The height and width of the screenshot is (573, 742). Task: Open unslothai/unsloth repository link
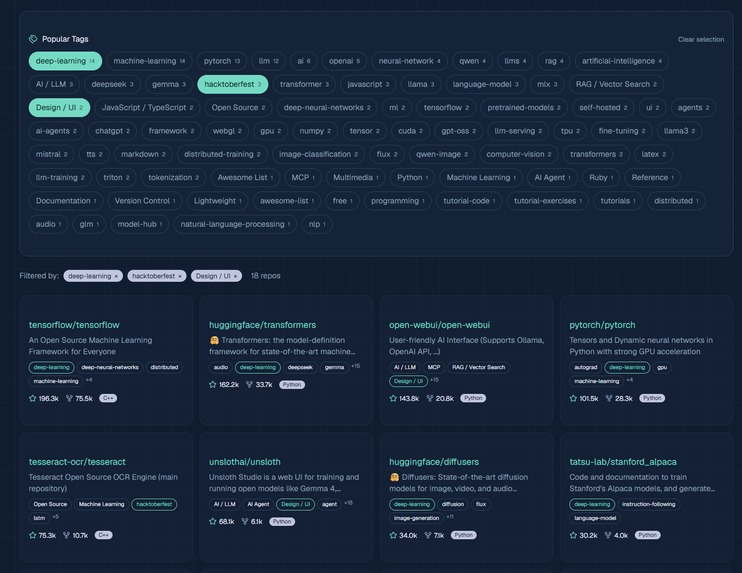245,462
